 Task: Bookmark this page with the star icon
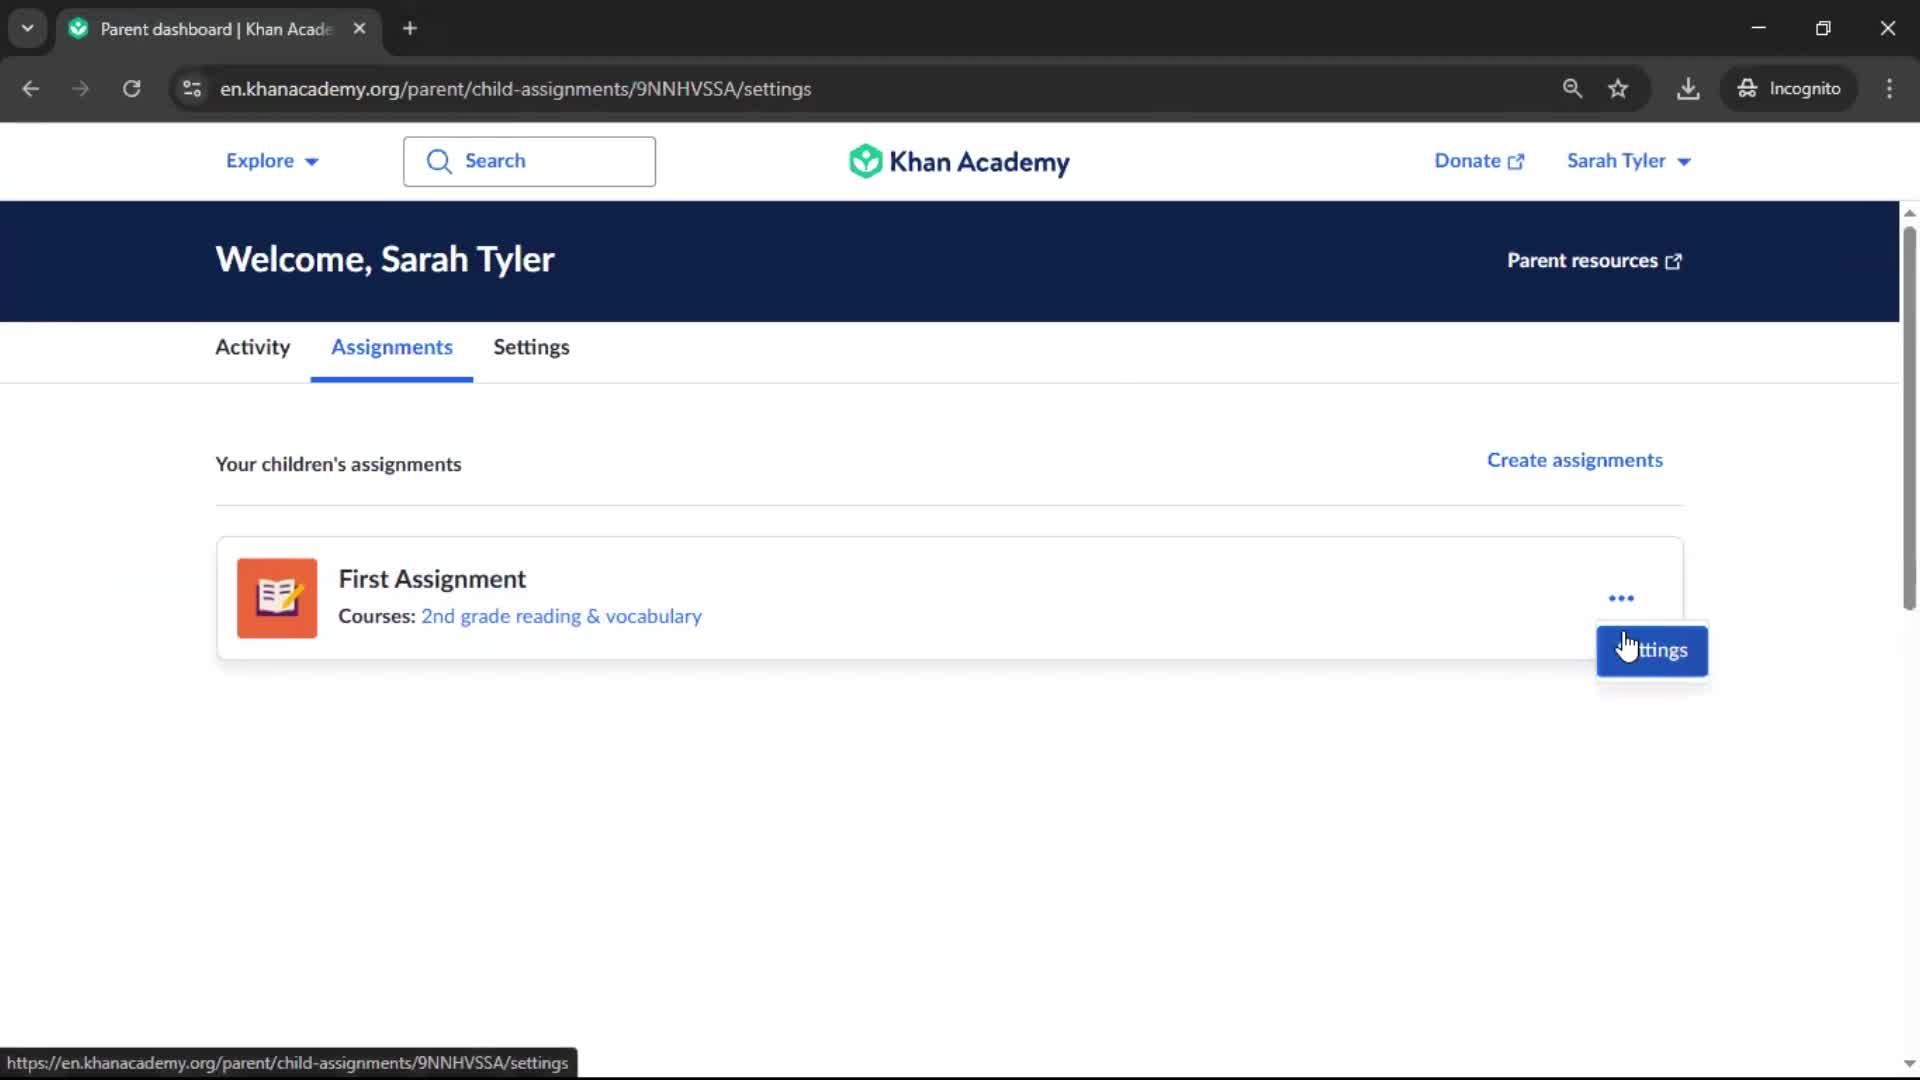click(x=1618, y=88)
